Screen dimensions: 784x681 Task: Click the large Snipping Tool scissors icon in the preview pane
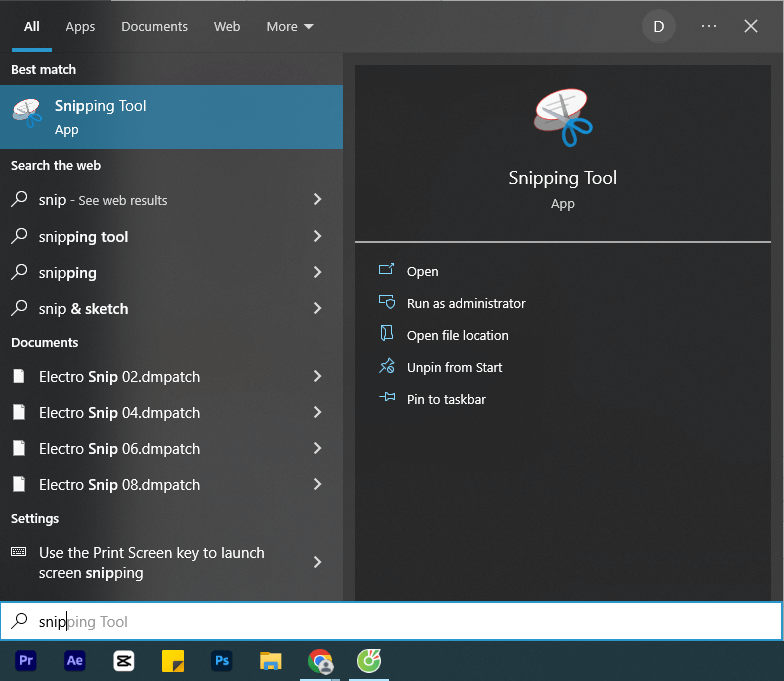pos(562,118)
